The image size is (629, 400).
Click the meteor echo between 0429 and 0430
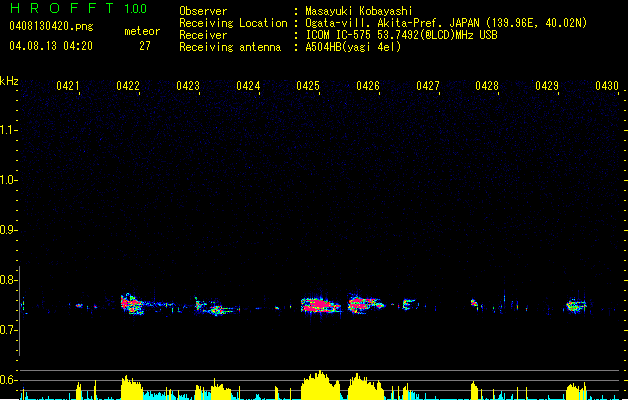pyautogui.click(x=576, y=306)
